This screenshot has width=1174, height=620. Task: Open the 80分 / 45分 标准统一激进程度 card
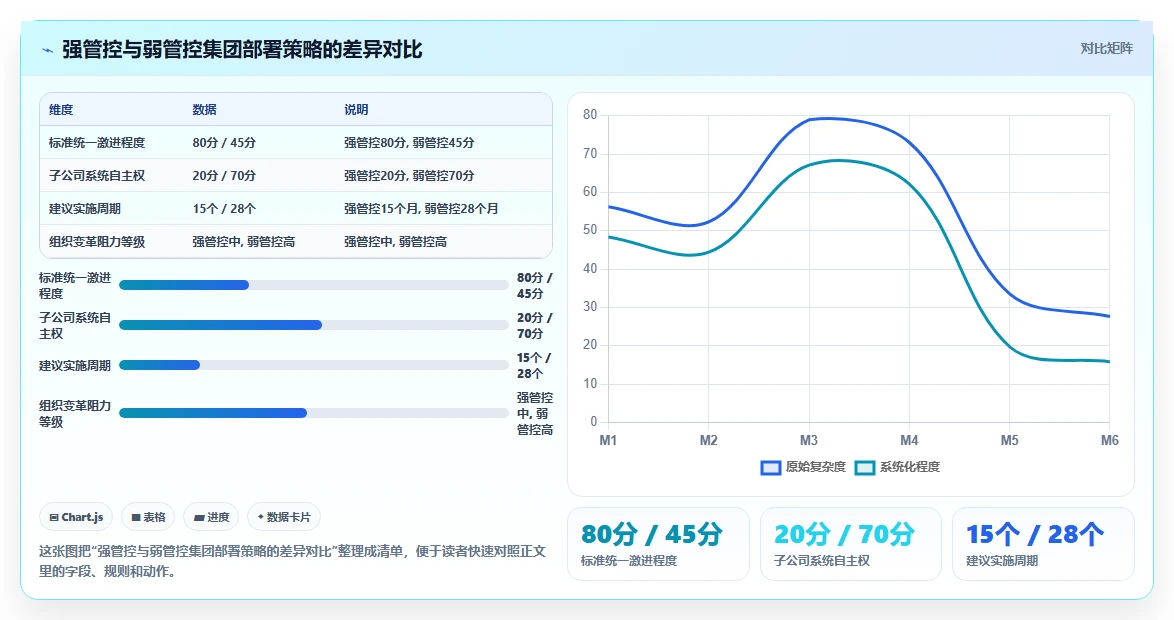[x=658, y=544]
